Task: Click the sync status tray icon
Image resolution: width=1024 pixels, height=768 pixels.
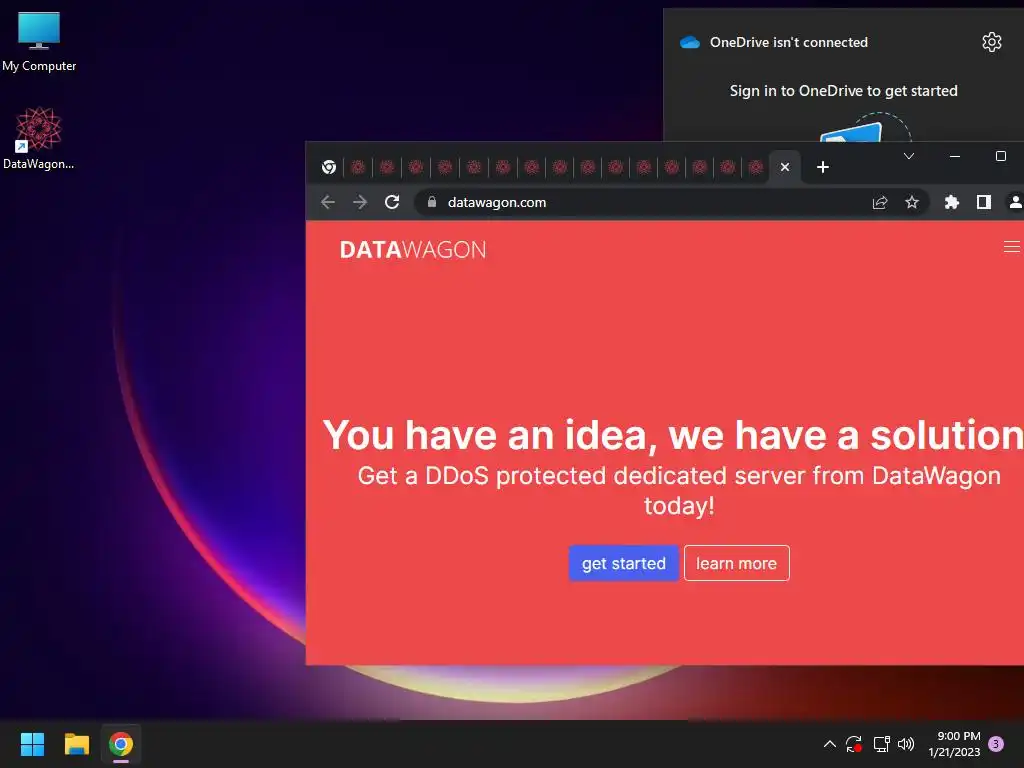Action: pyautogui.click(x=854, y=744)
